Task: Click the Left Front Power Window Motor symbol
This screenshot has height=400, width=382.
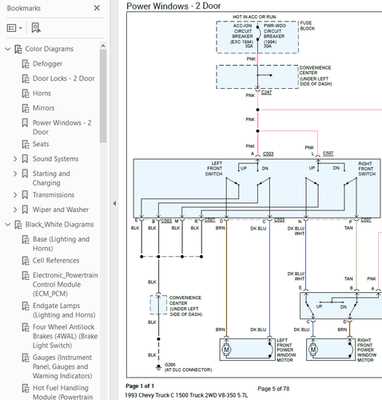Action: pyautogui.click(x=226, y=349)
